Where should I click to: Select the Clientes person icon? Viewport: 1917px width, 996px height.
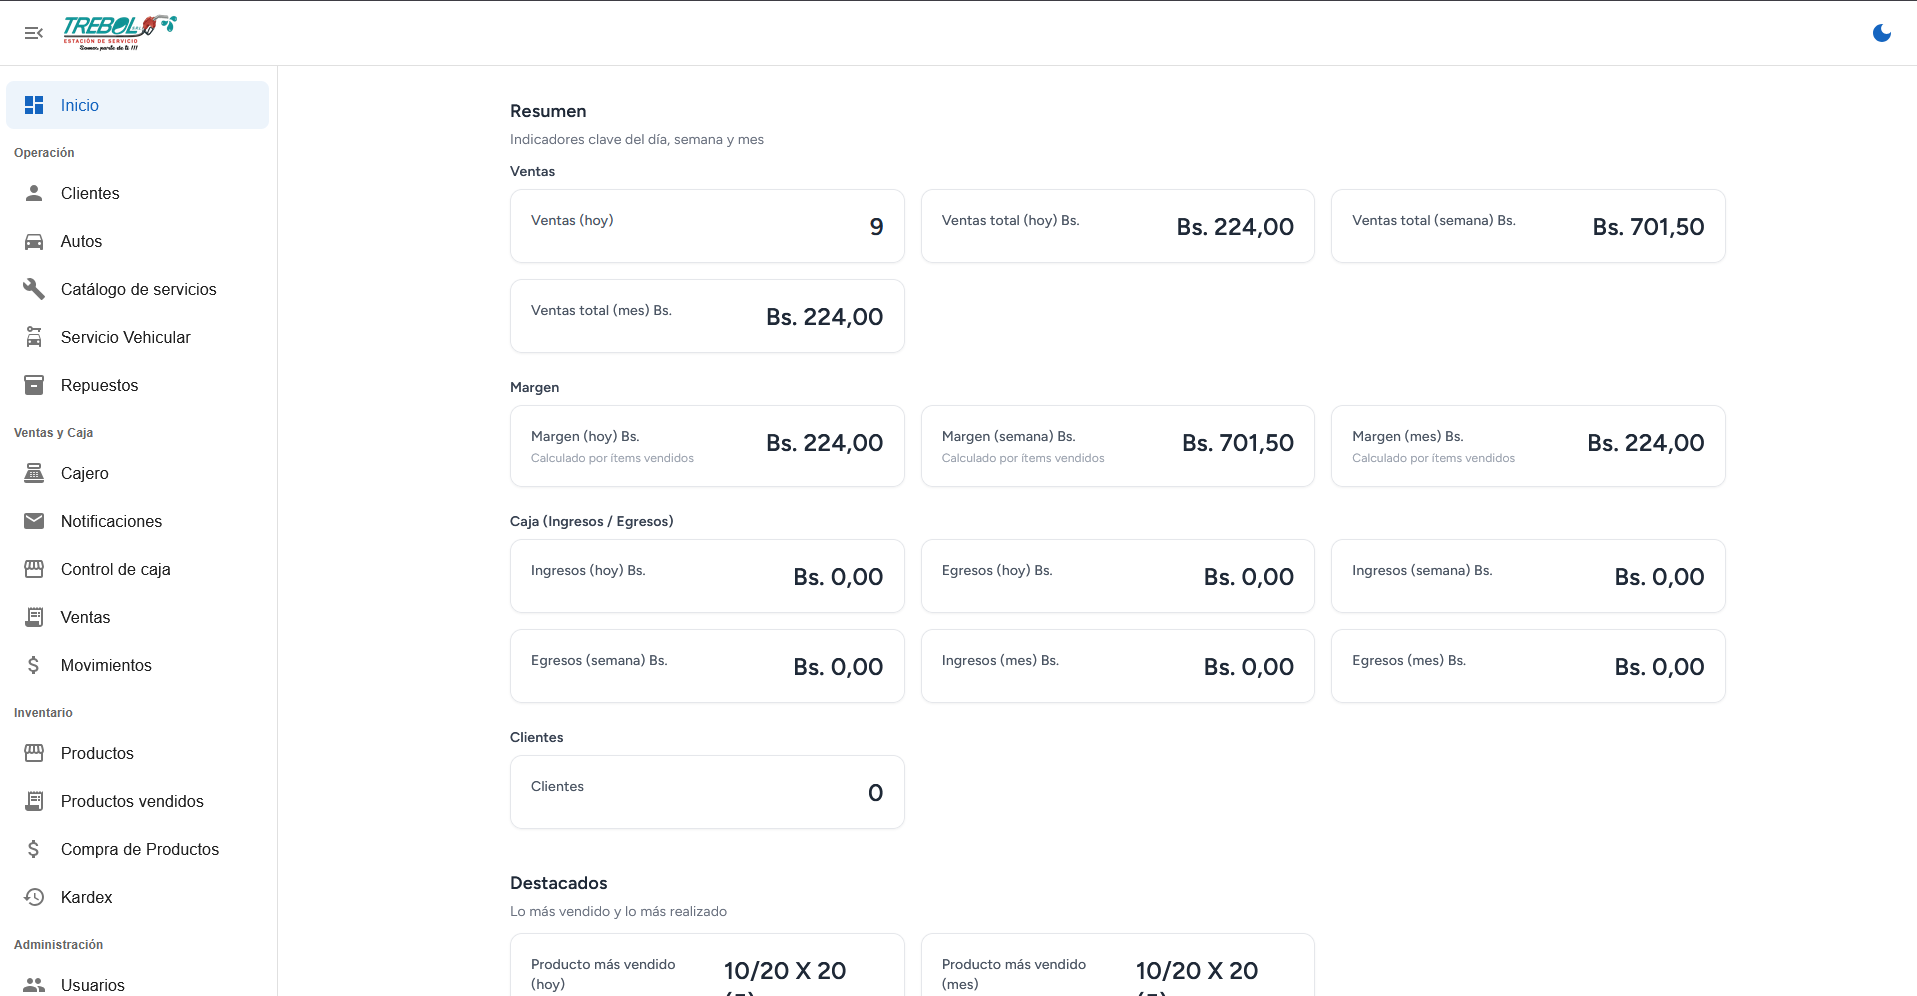tap(34, 193)
